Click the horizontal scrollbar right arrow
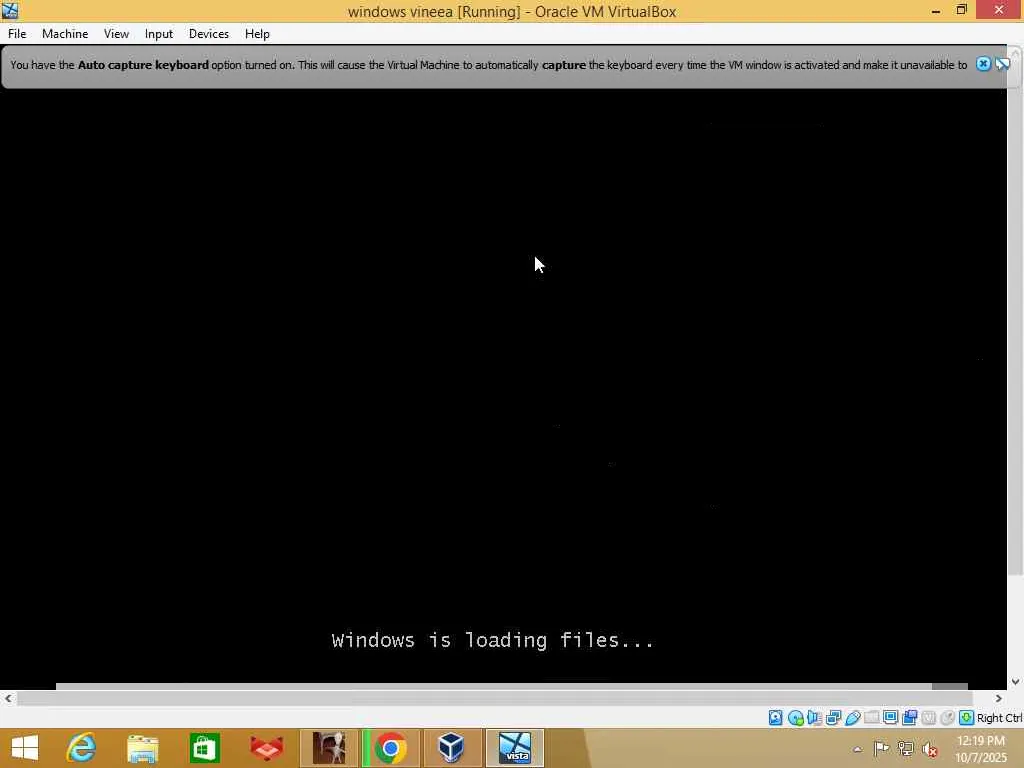The image size is (1024, 768). (999, 698)
